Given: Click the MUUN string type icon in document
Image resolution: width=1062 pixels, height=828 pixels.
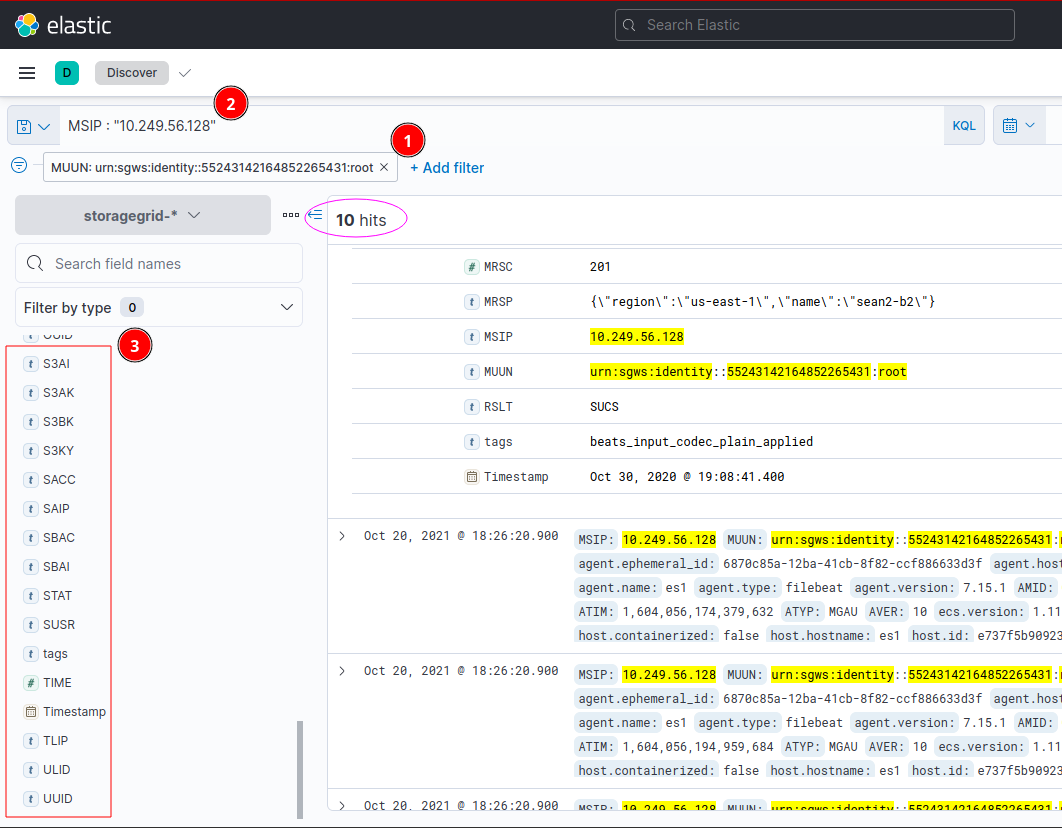Looking at the screenshot, I should pos(471,372).
